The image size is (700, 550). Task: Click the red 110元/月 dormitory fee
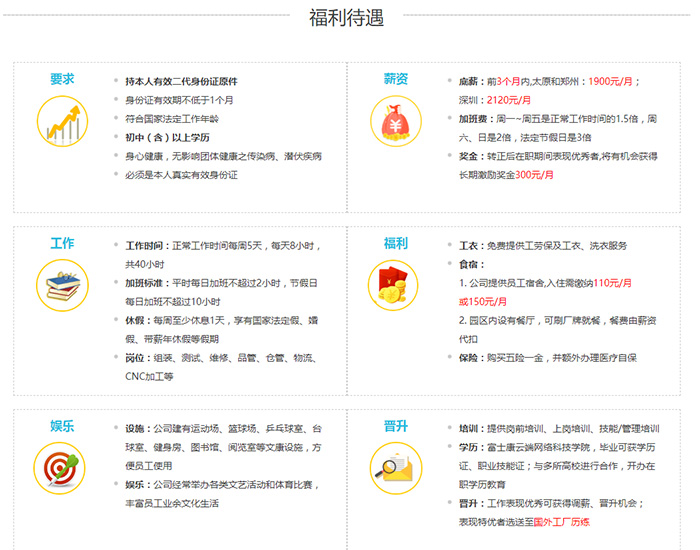612,283
